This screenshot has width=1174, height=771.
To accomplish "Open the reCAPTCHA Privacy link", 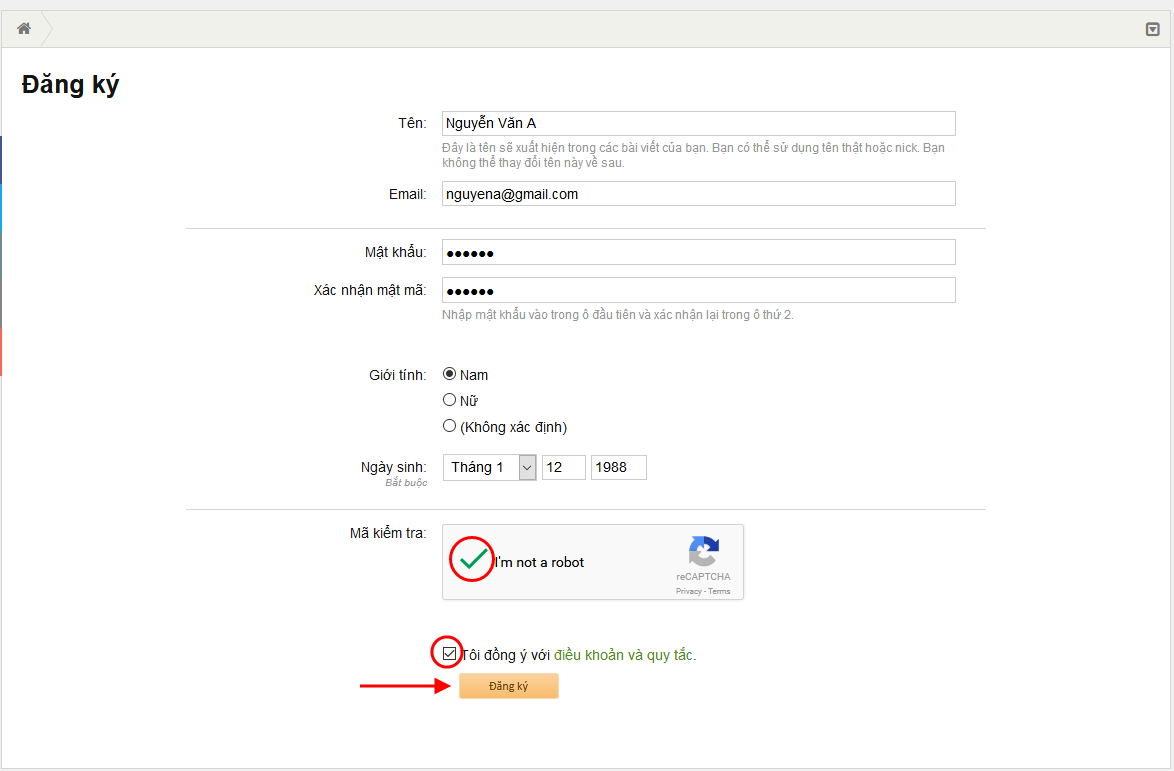I will [688, 591].
